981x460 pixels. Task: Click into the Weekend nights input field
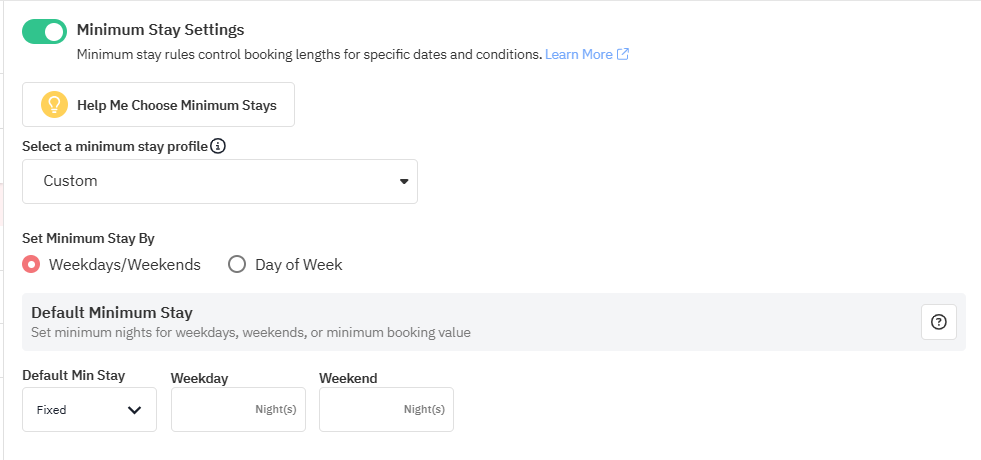386,409
